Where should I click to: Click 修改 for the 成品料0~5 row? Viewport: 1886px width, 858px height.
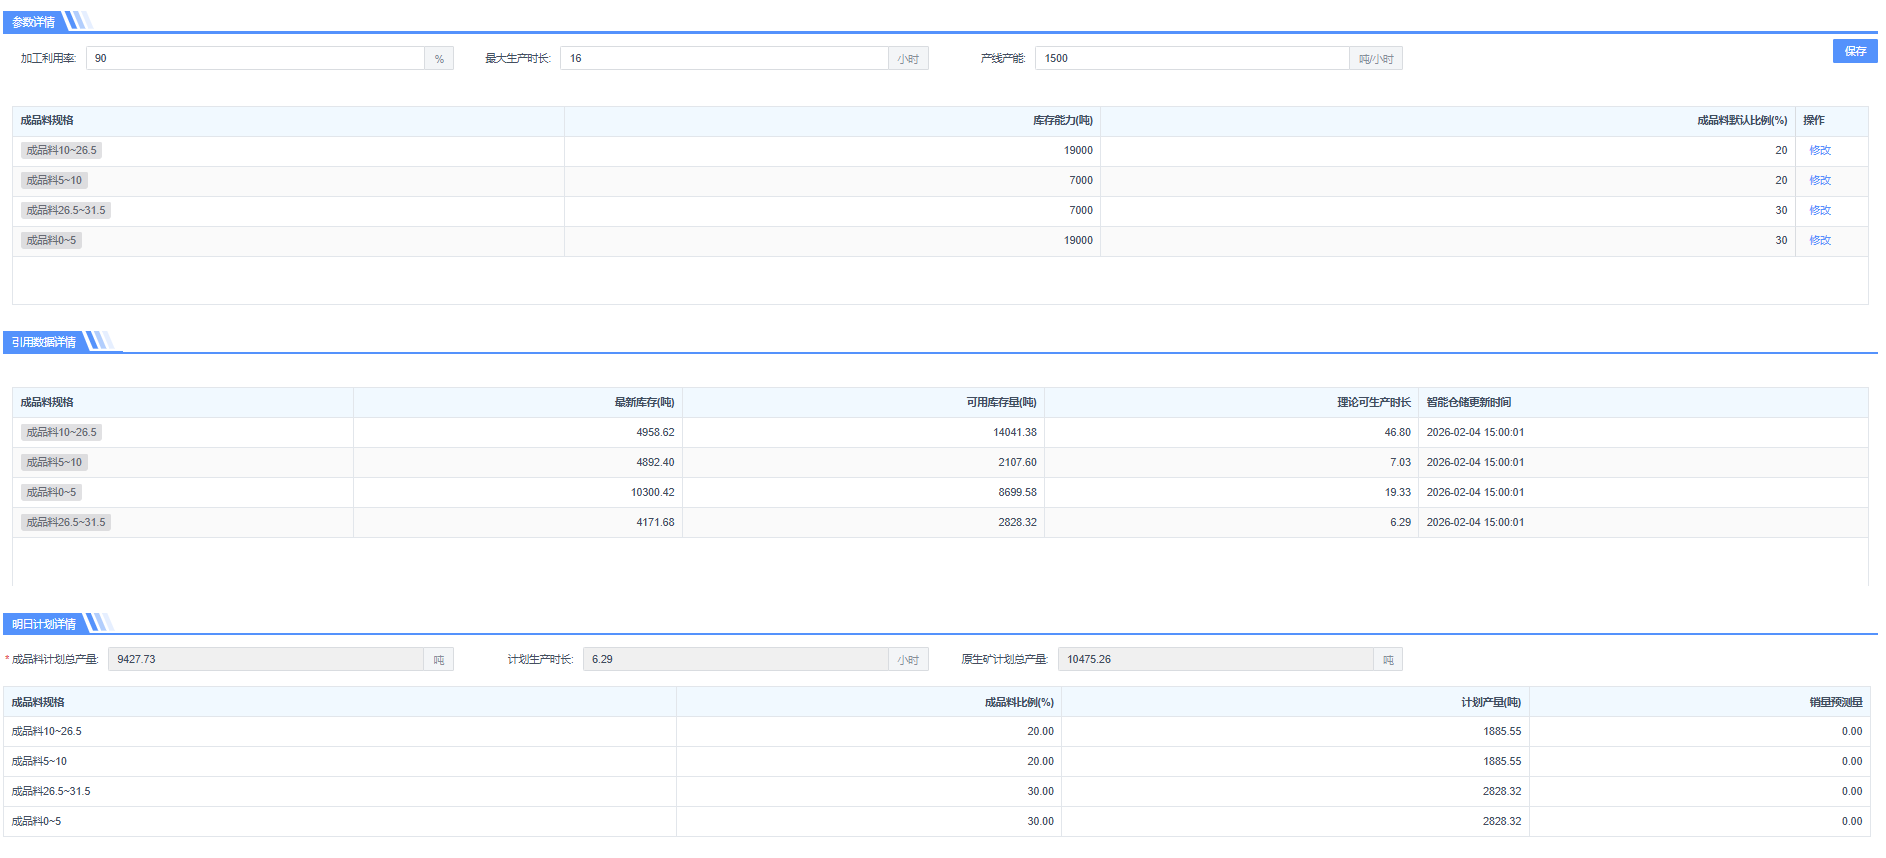1820,241
